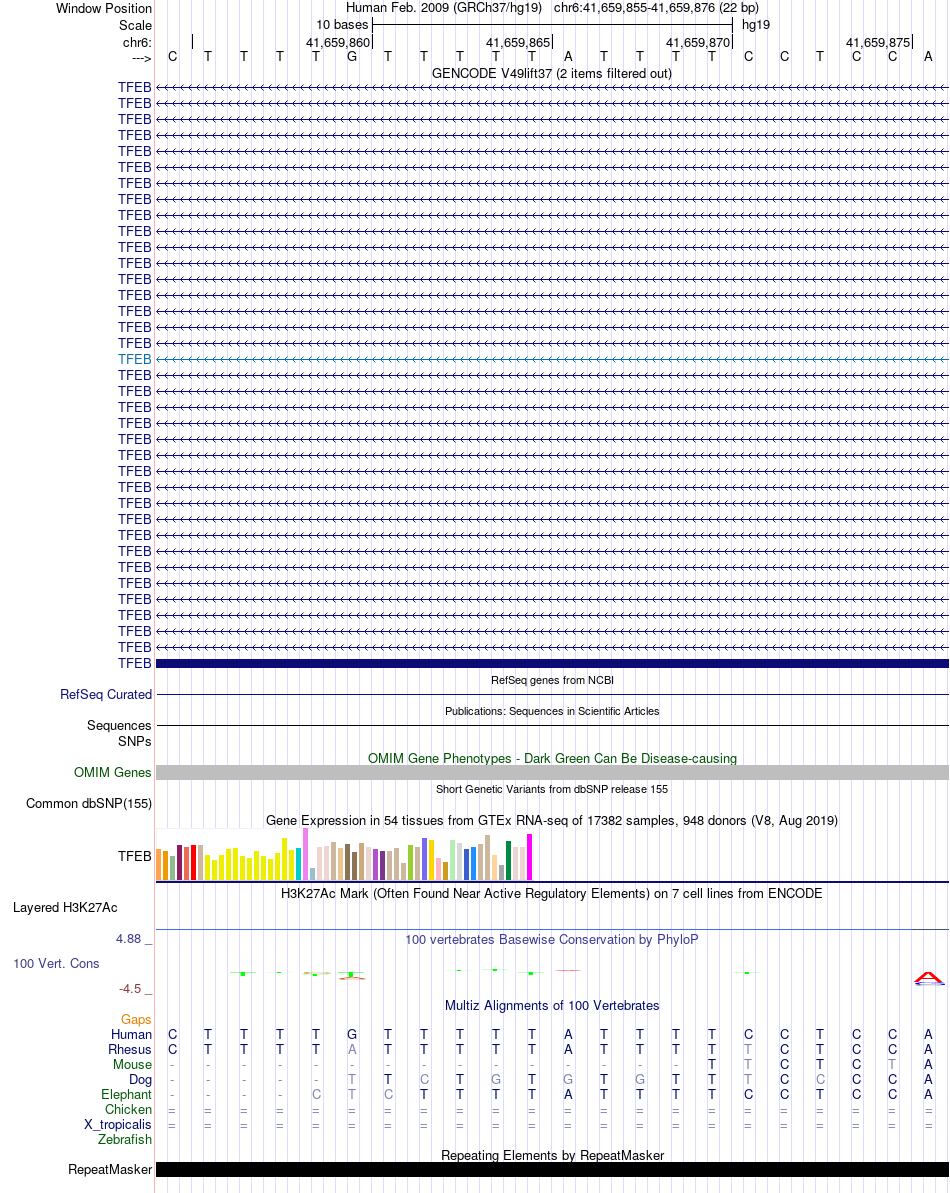Click the RepeatMasker track label
The width and height of the screenshot is (950, 1193).
[x=110, y=1169]
